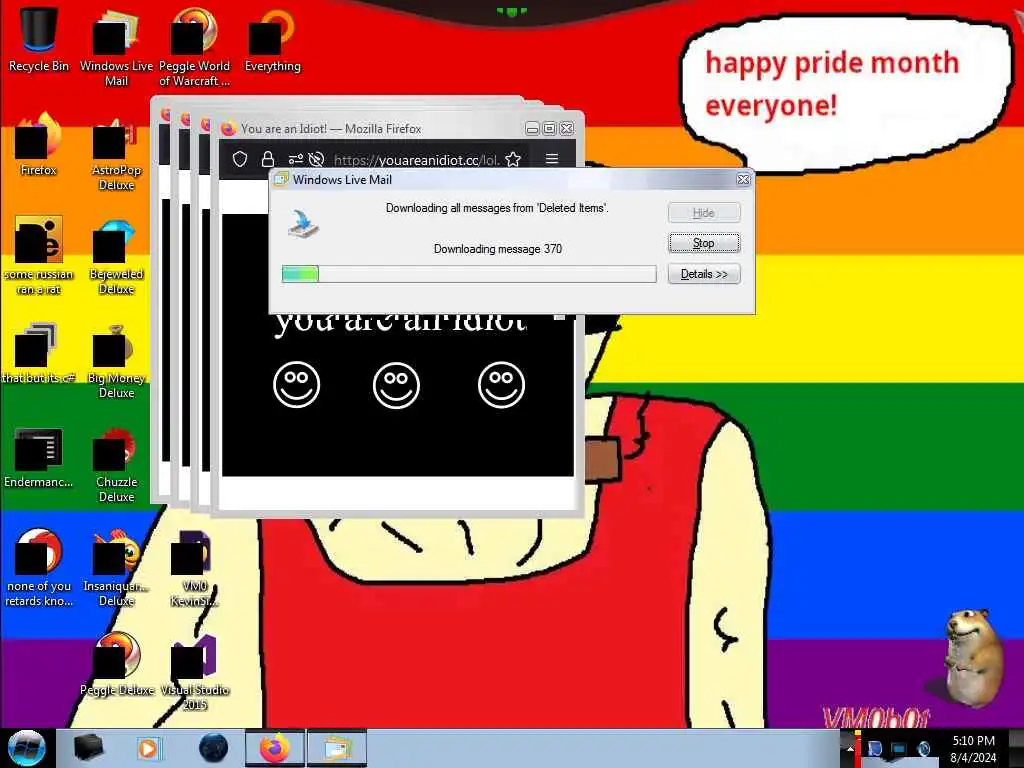Open Visual Studio 2015 desktop shortcut

[x=194, y=671]
